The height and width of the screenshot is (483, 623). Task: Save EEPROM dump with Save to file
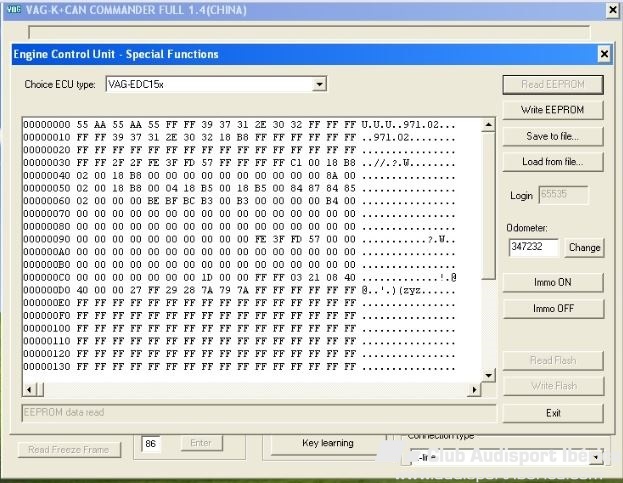point(553,136)
